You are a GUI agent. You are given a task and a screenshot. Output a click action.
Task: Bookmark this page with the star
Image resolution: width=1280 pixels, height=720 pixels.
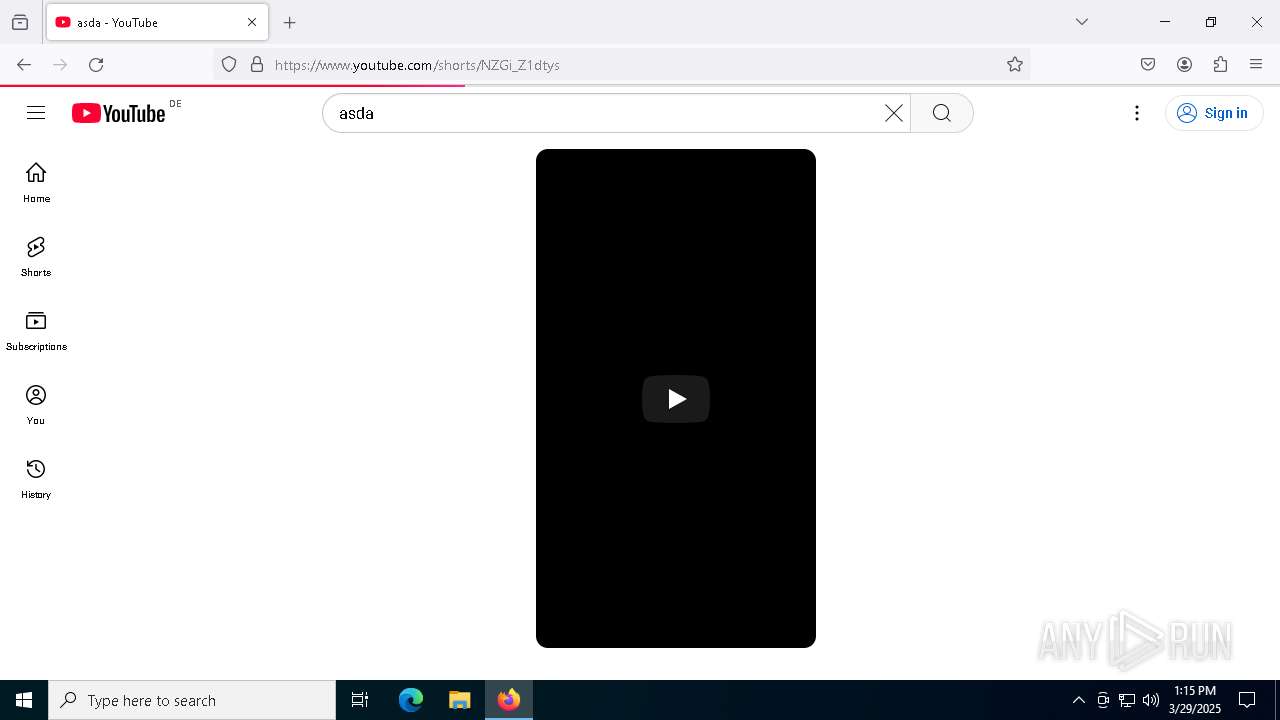(x=1015, y=64)
